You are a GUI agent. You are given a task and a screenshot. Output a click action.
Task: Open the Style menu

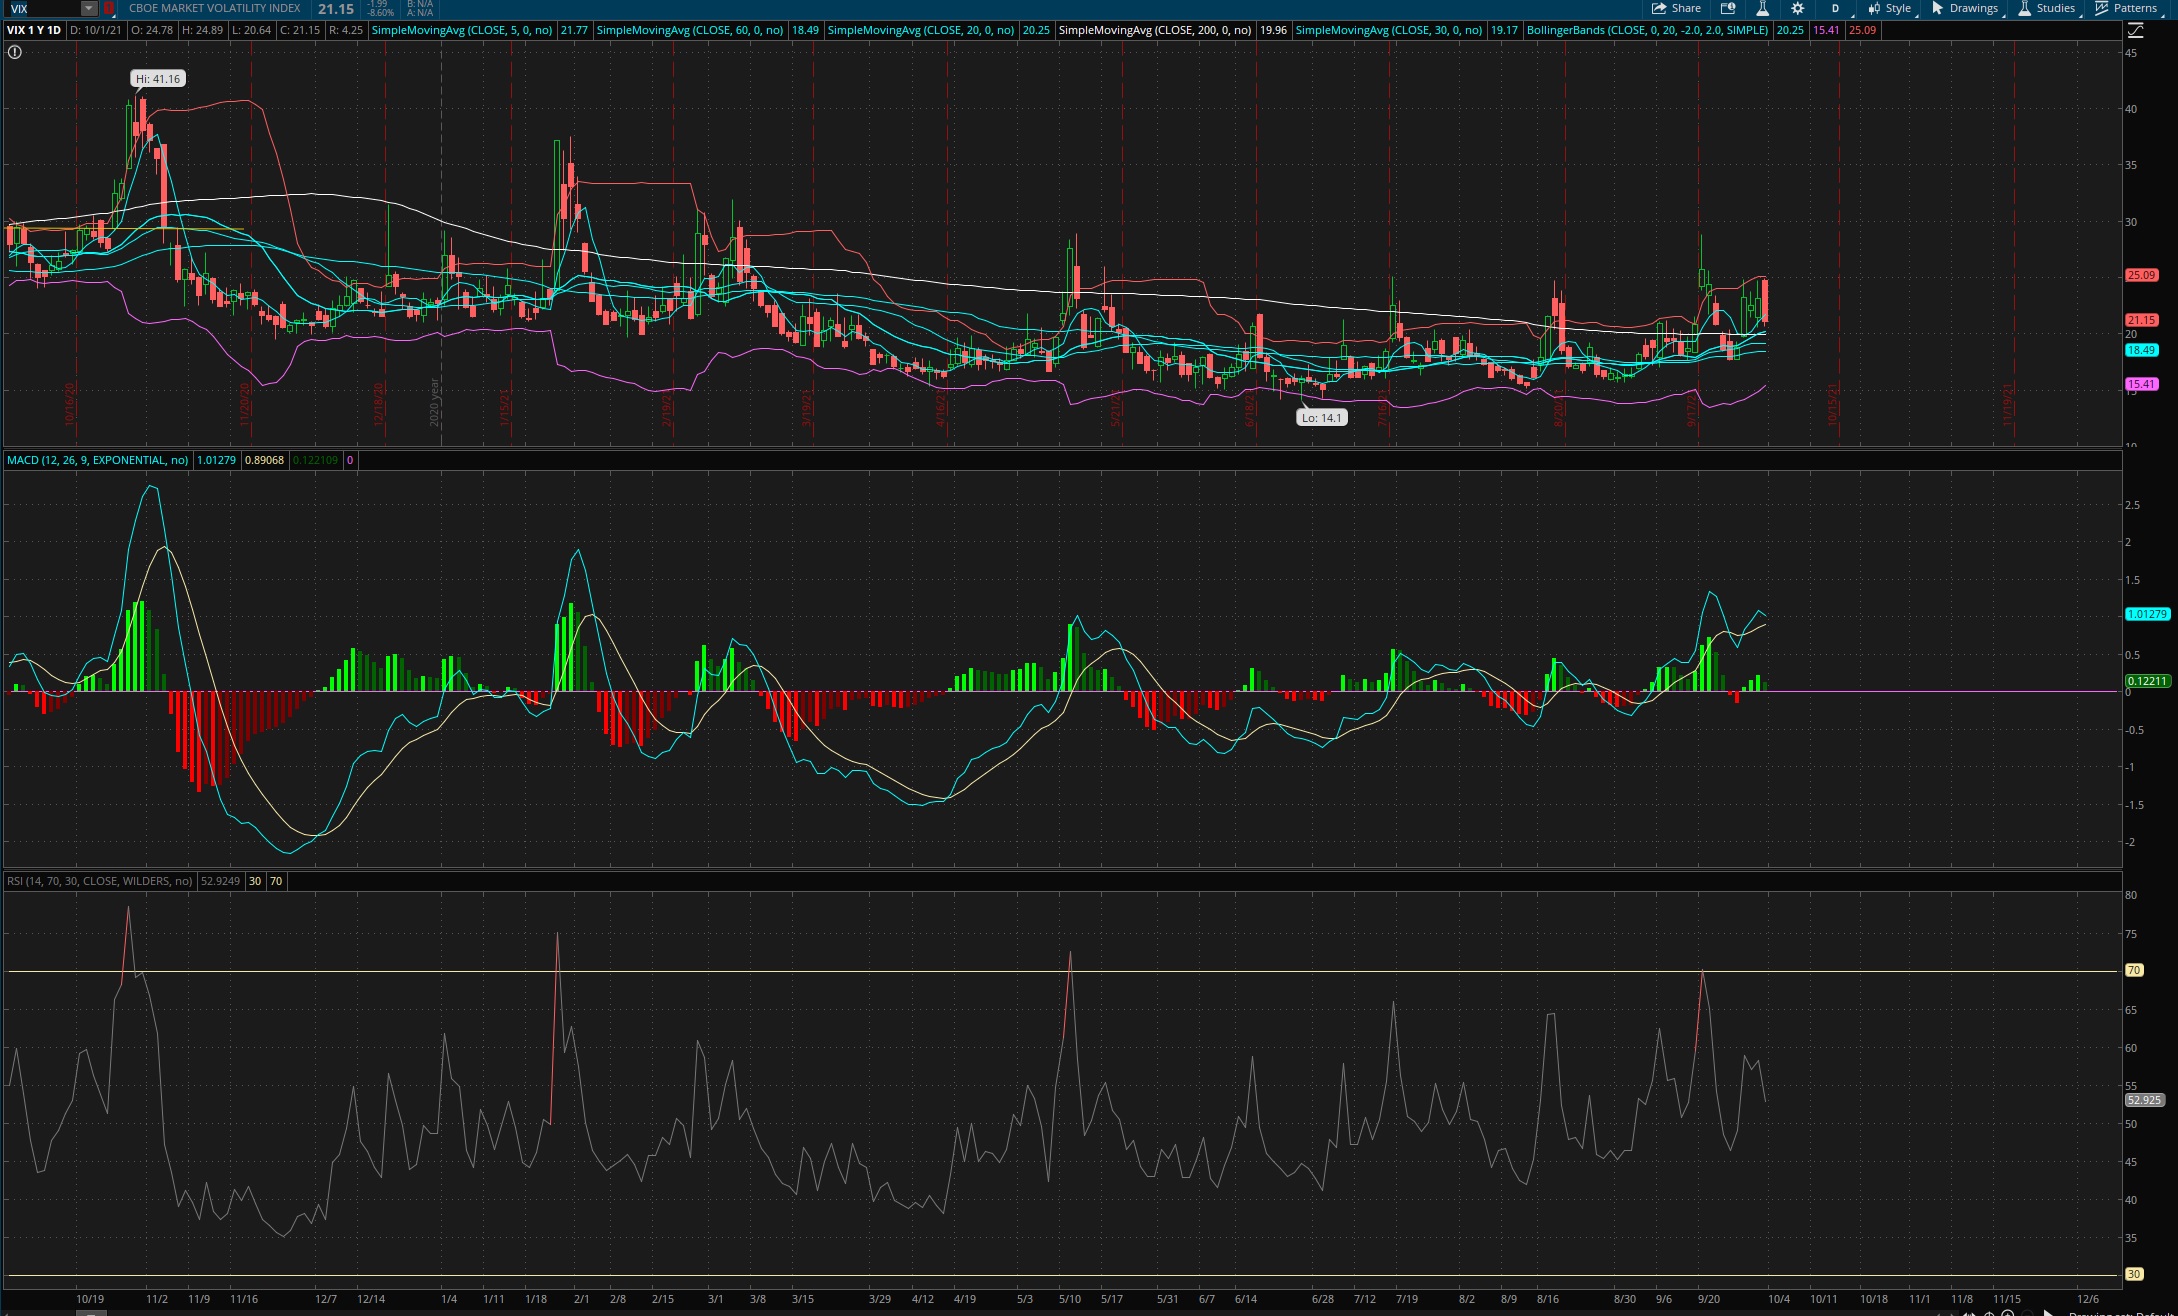[x=1890, y=8]
